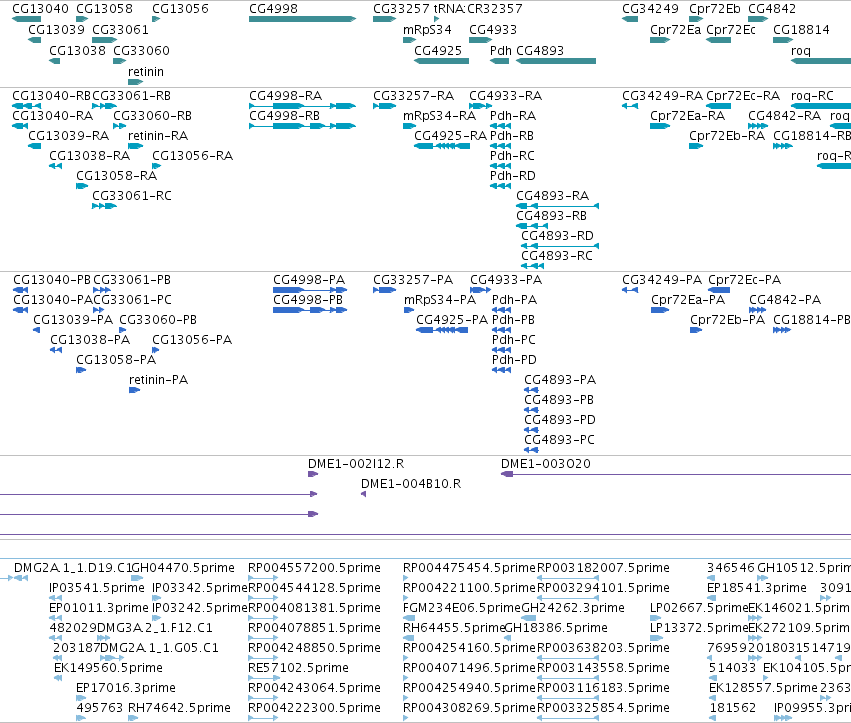The height and width of the screenshot is (723, 851).
Task: Click EST RE57102.5prime
Action: [263, 678]
